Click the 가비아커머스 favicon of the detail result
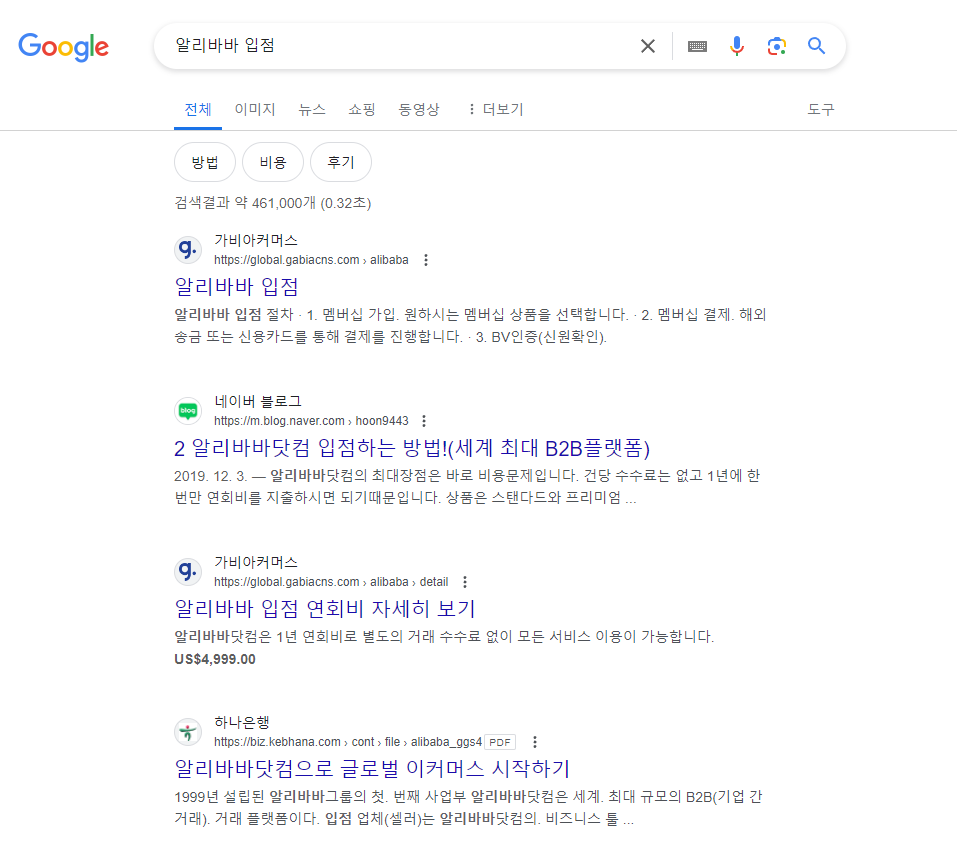957x849 pixels. point(188,572)
